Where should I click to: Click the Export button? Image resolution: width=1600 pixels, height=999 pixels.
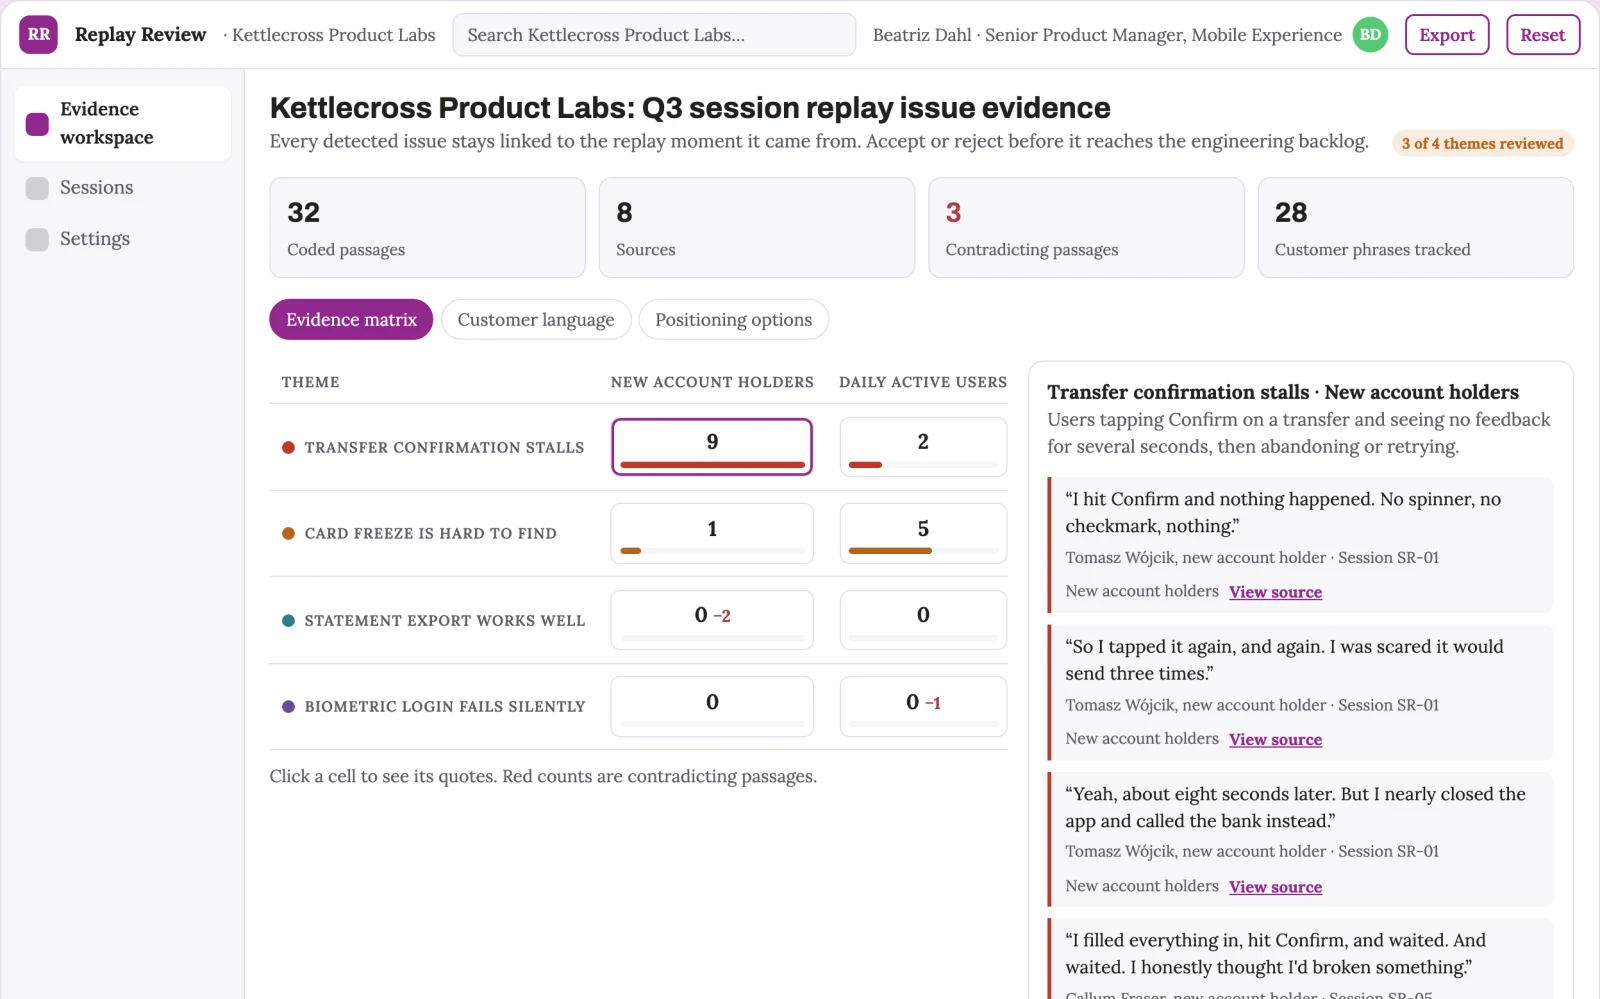[1447, 35]
